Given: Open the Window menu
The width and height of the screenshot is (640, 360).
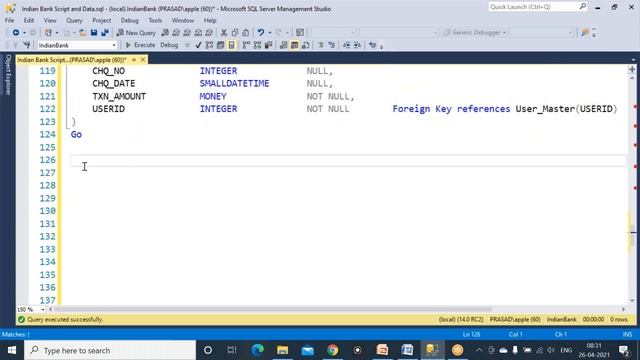Looking at the screenshot, I should click(x=182, y=20).
